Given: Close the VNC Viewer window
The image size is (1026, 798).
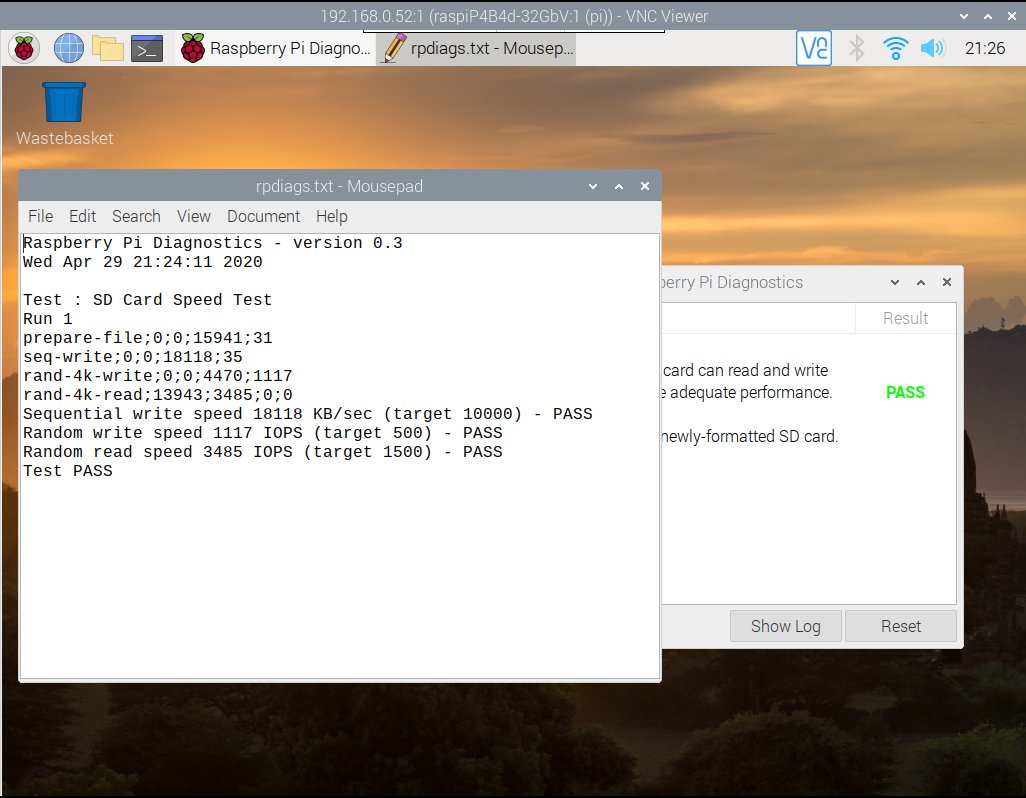Looking at the screenshot, I should [x=1012, y=16].
